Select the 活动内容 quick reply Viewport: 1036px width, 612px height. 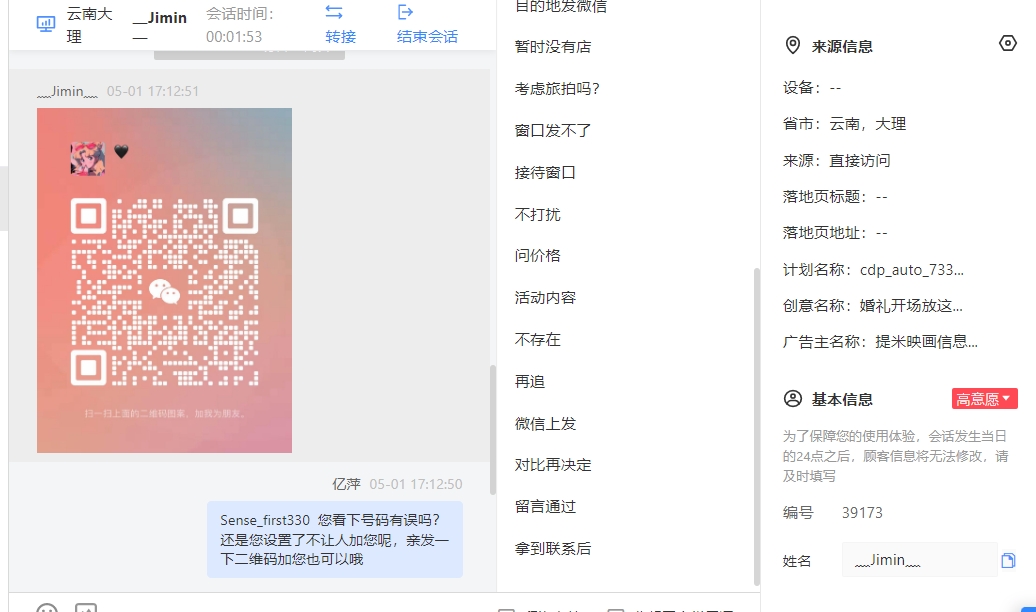pos(545,298)
